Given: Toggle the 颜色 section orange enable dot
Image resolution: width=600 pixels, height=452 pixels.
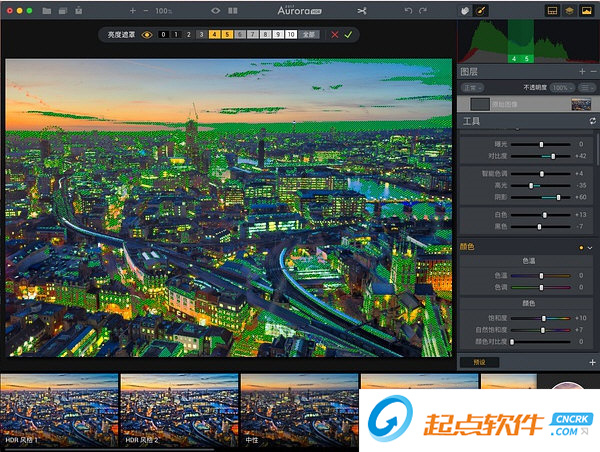Looking at the screenshot, I should [x=581, y=248].
